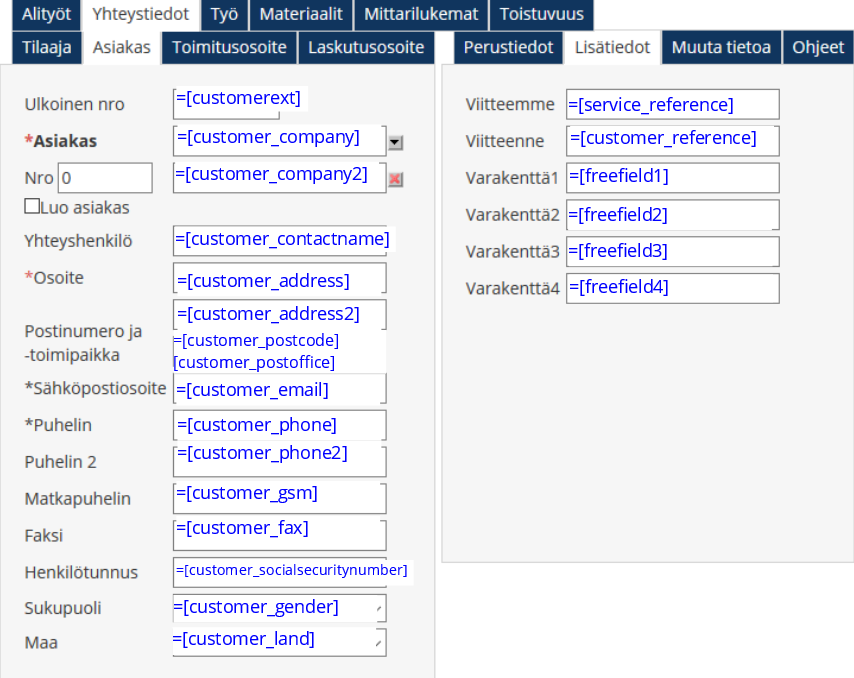Select the Materiaalit tab

tap(301, 14)
